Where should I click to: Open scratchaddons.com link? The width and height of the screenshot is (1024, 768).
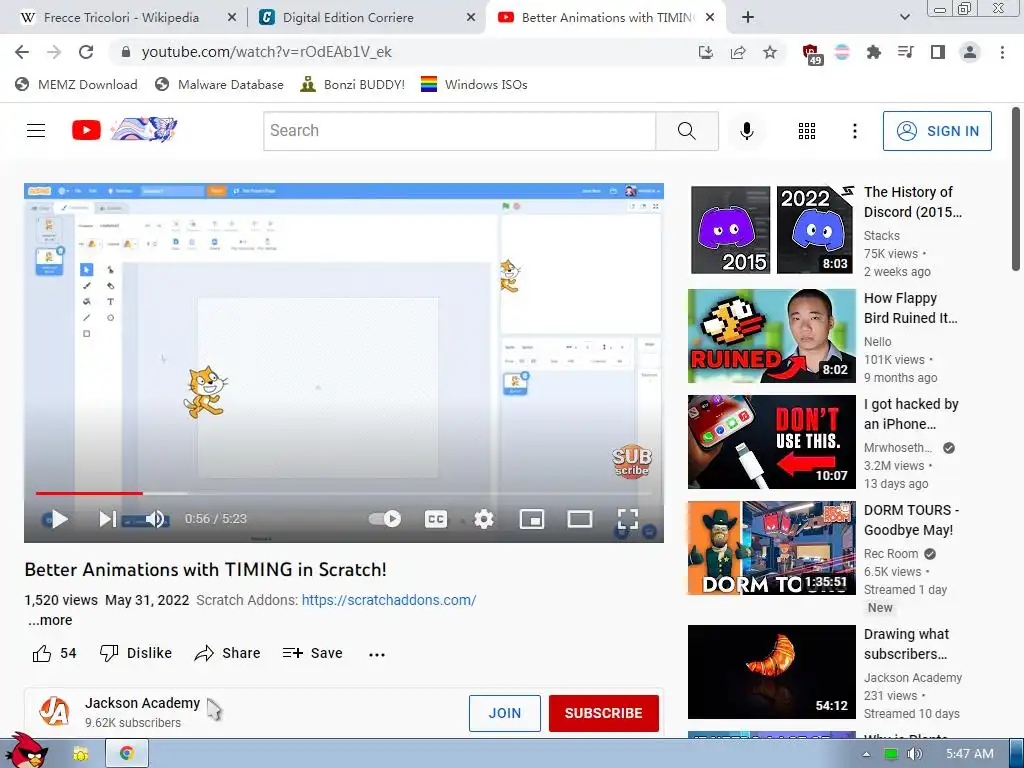(389, 600)
